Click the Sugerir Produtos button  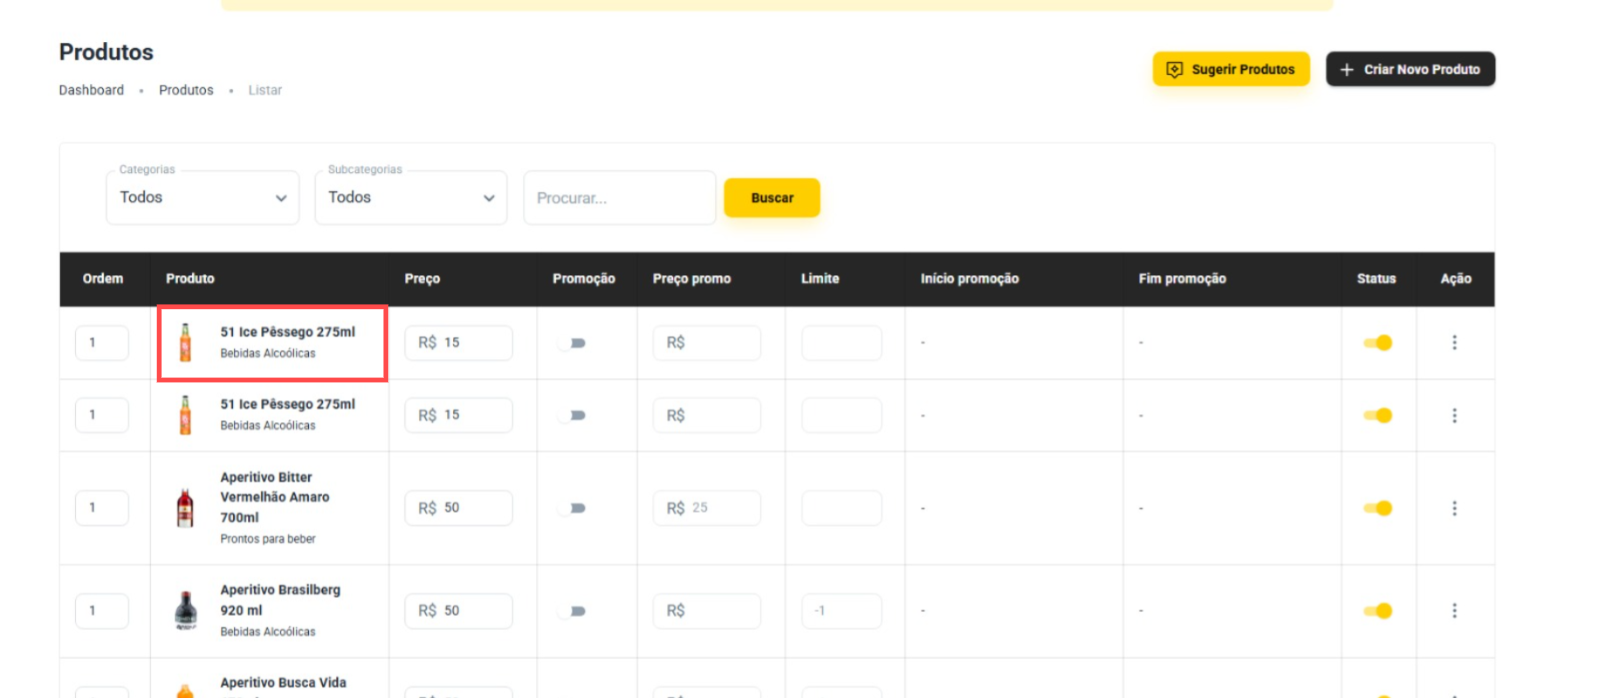[1231, 69]
